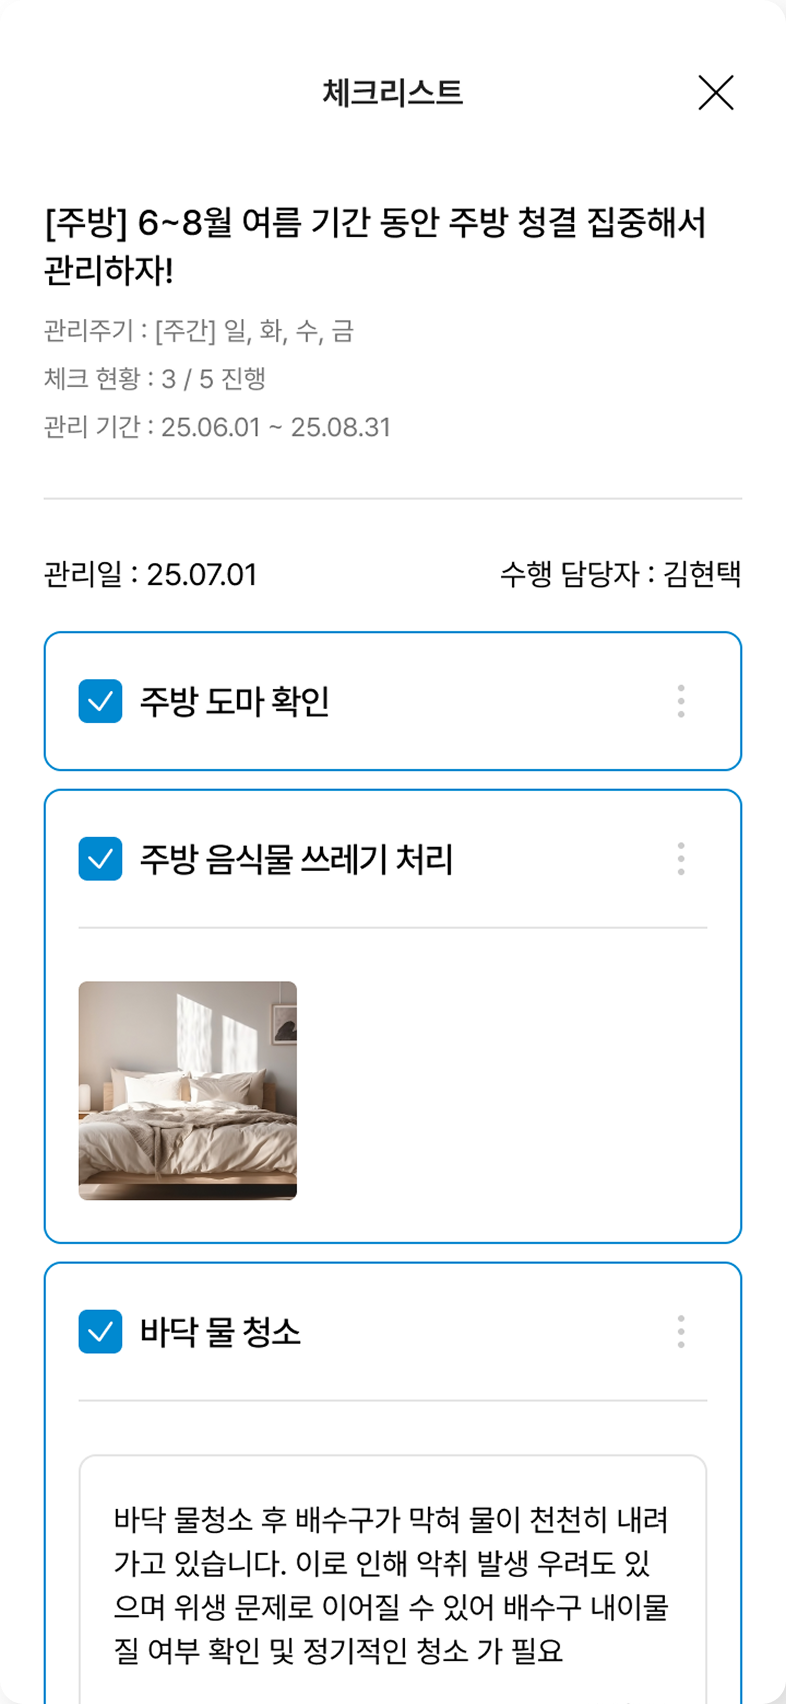This screenshot has width=786, height=1704.
Task: Open the more options menu for 주방 도마 확인
Action: (681, 701)
